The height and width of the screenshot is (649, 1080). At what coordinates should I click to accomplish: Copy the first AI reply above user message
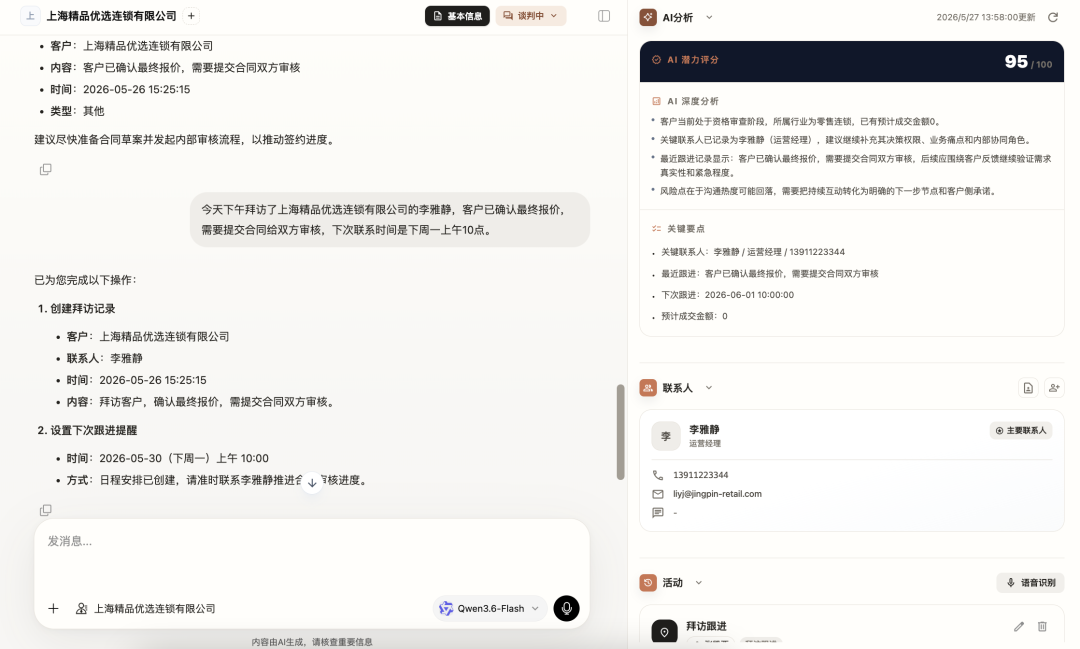[45, 169]
